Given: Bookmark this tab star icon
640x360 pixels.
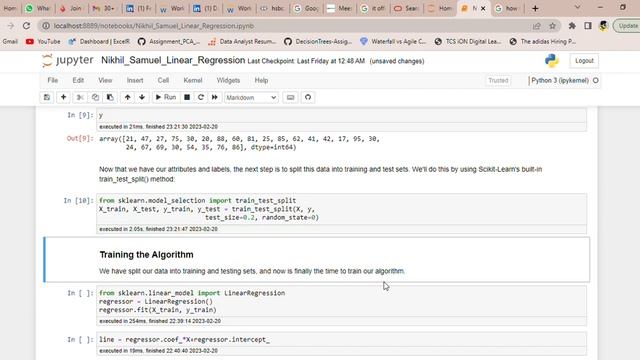Looking at the screenshot, I should [x=552, y=26].
